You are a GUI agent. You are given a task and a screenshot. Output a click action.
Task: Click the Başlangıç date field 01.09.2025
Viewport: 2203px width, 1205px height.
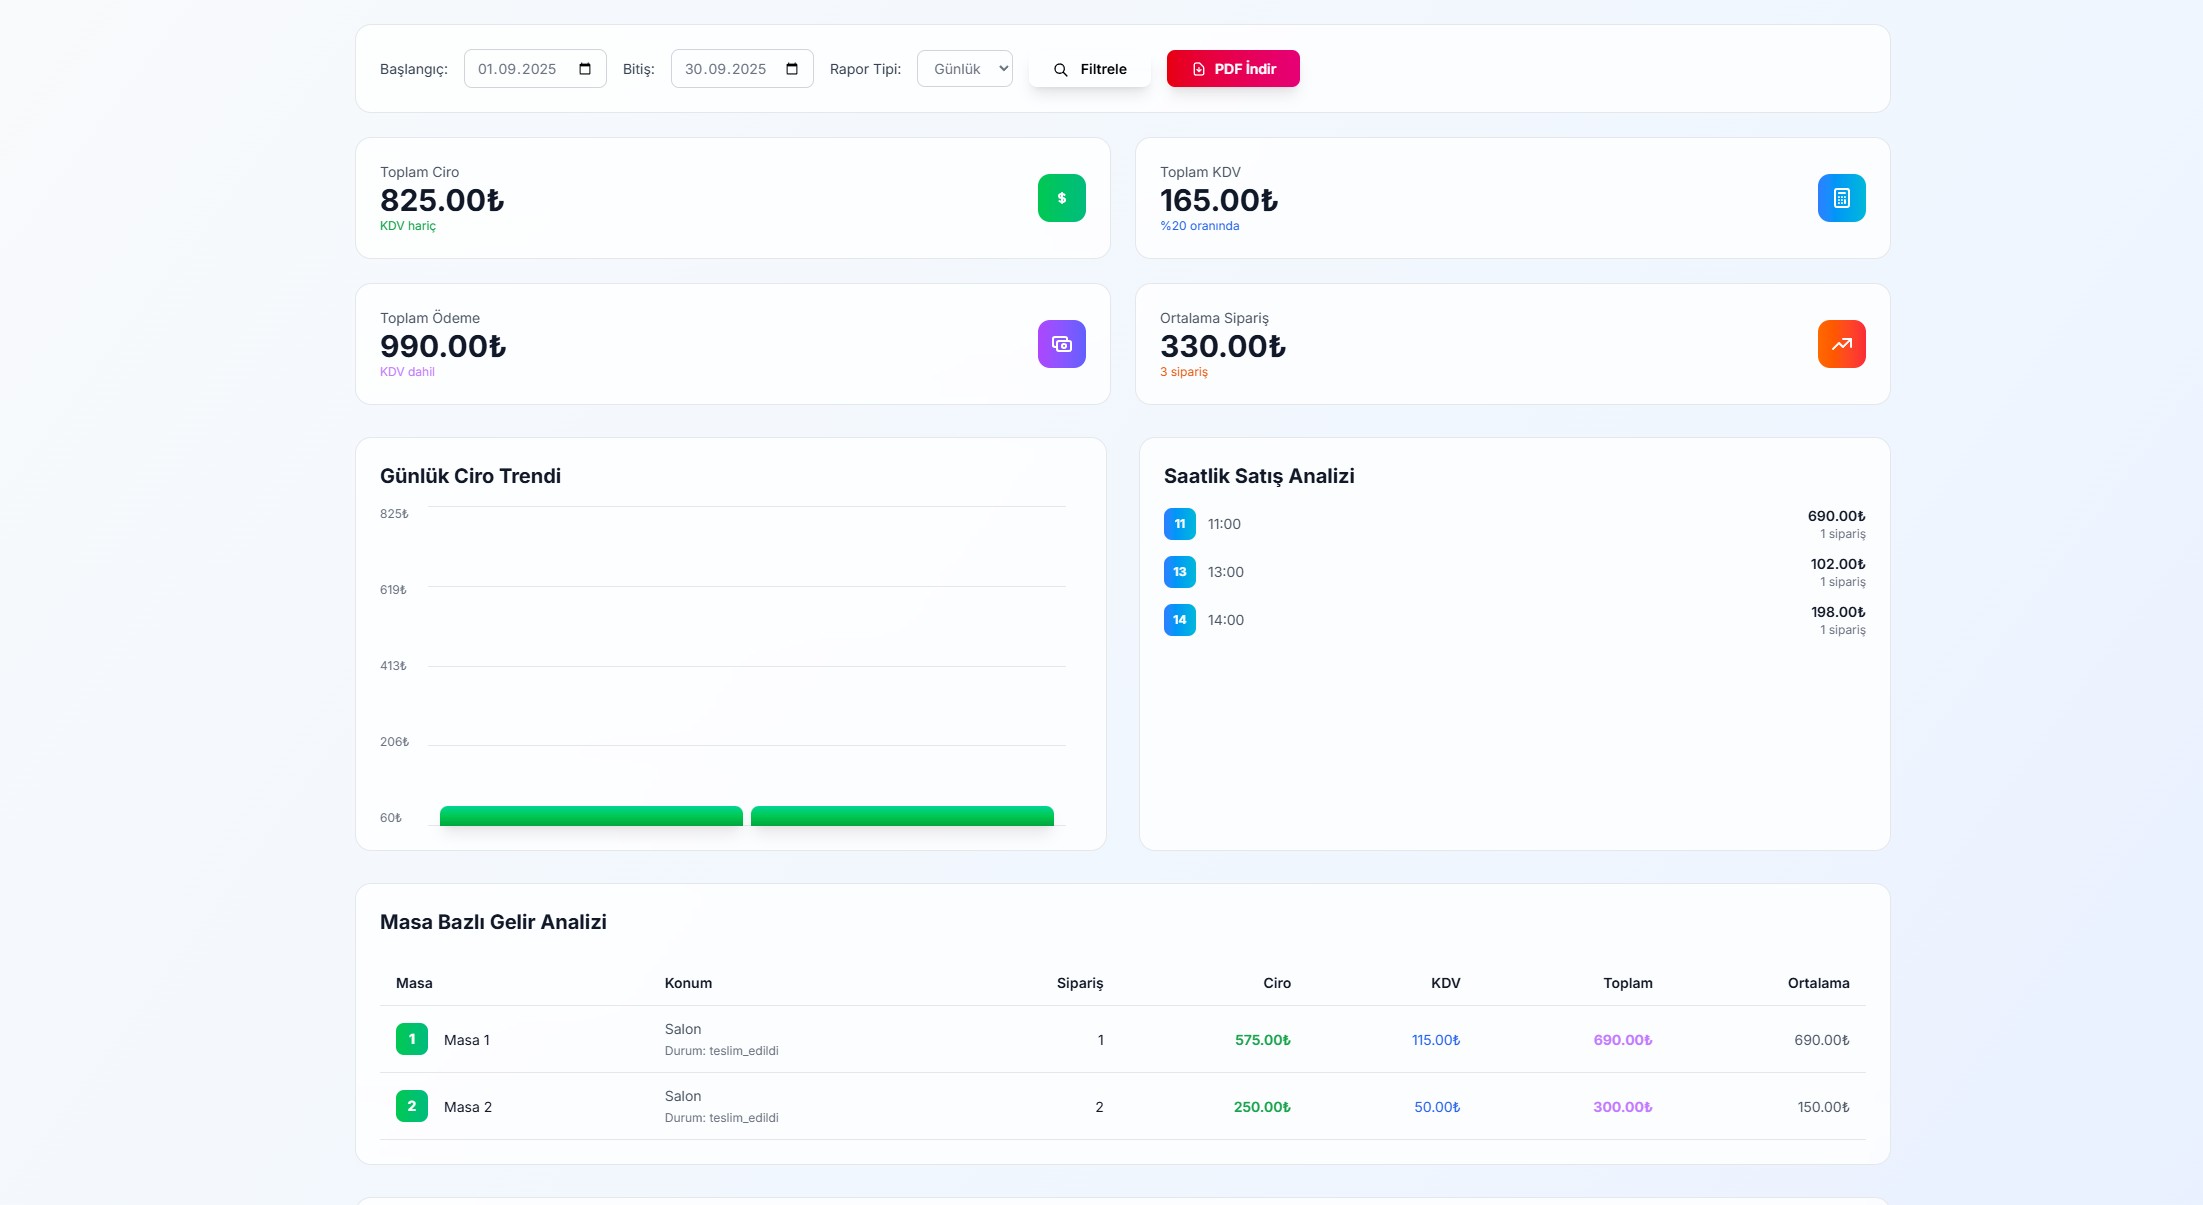click(517, 69)
